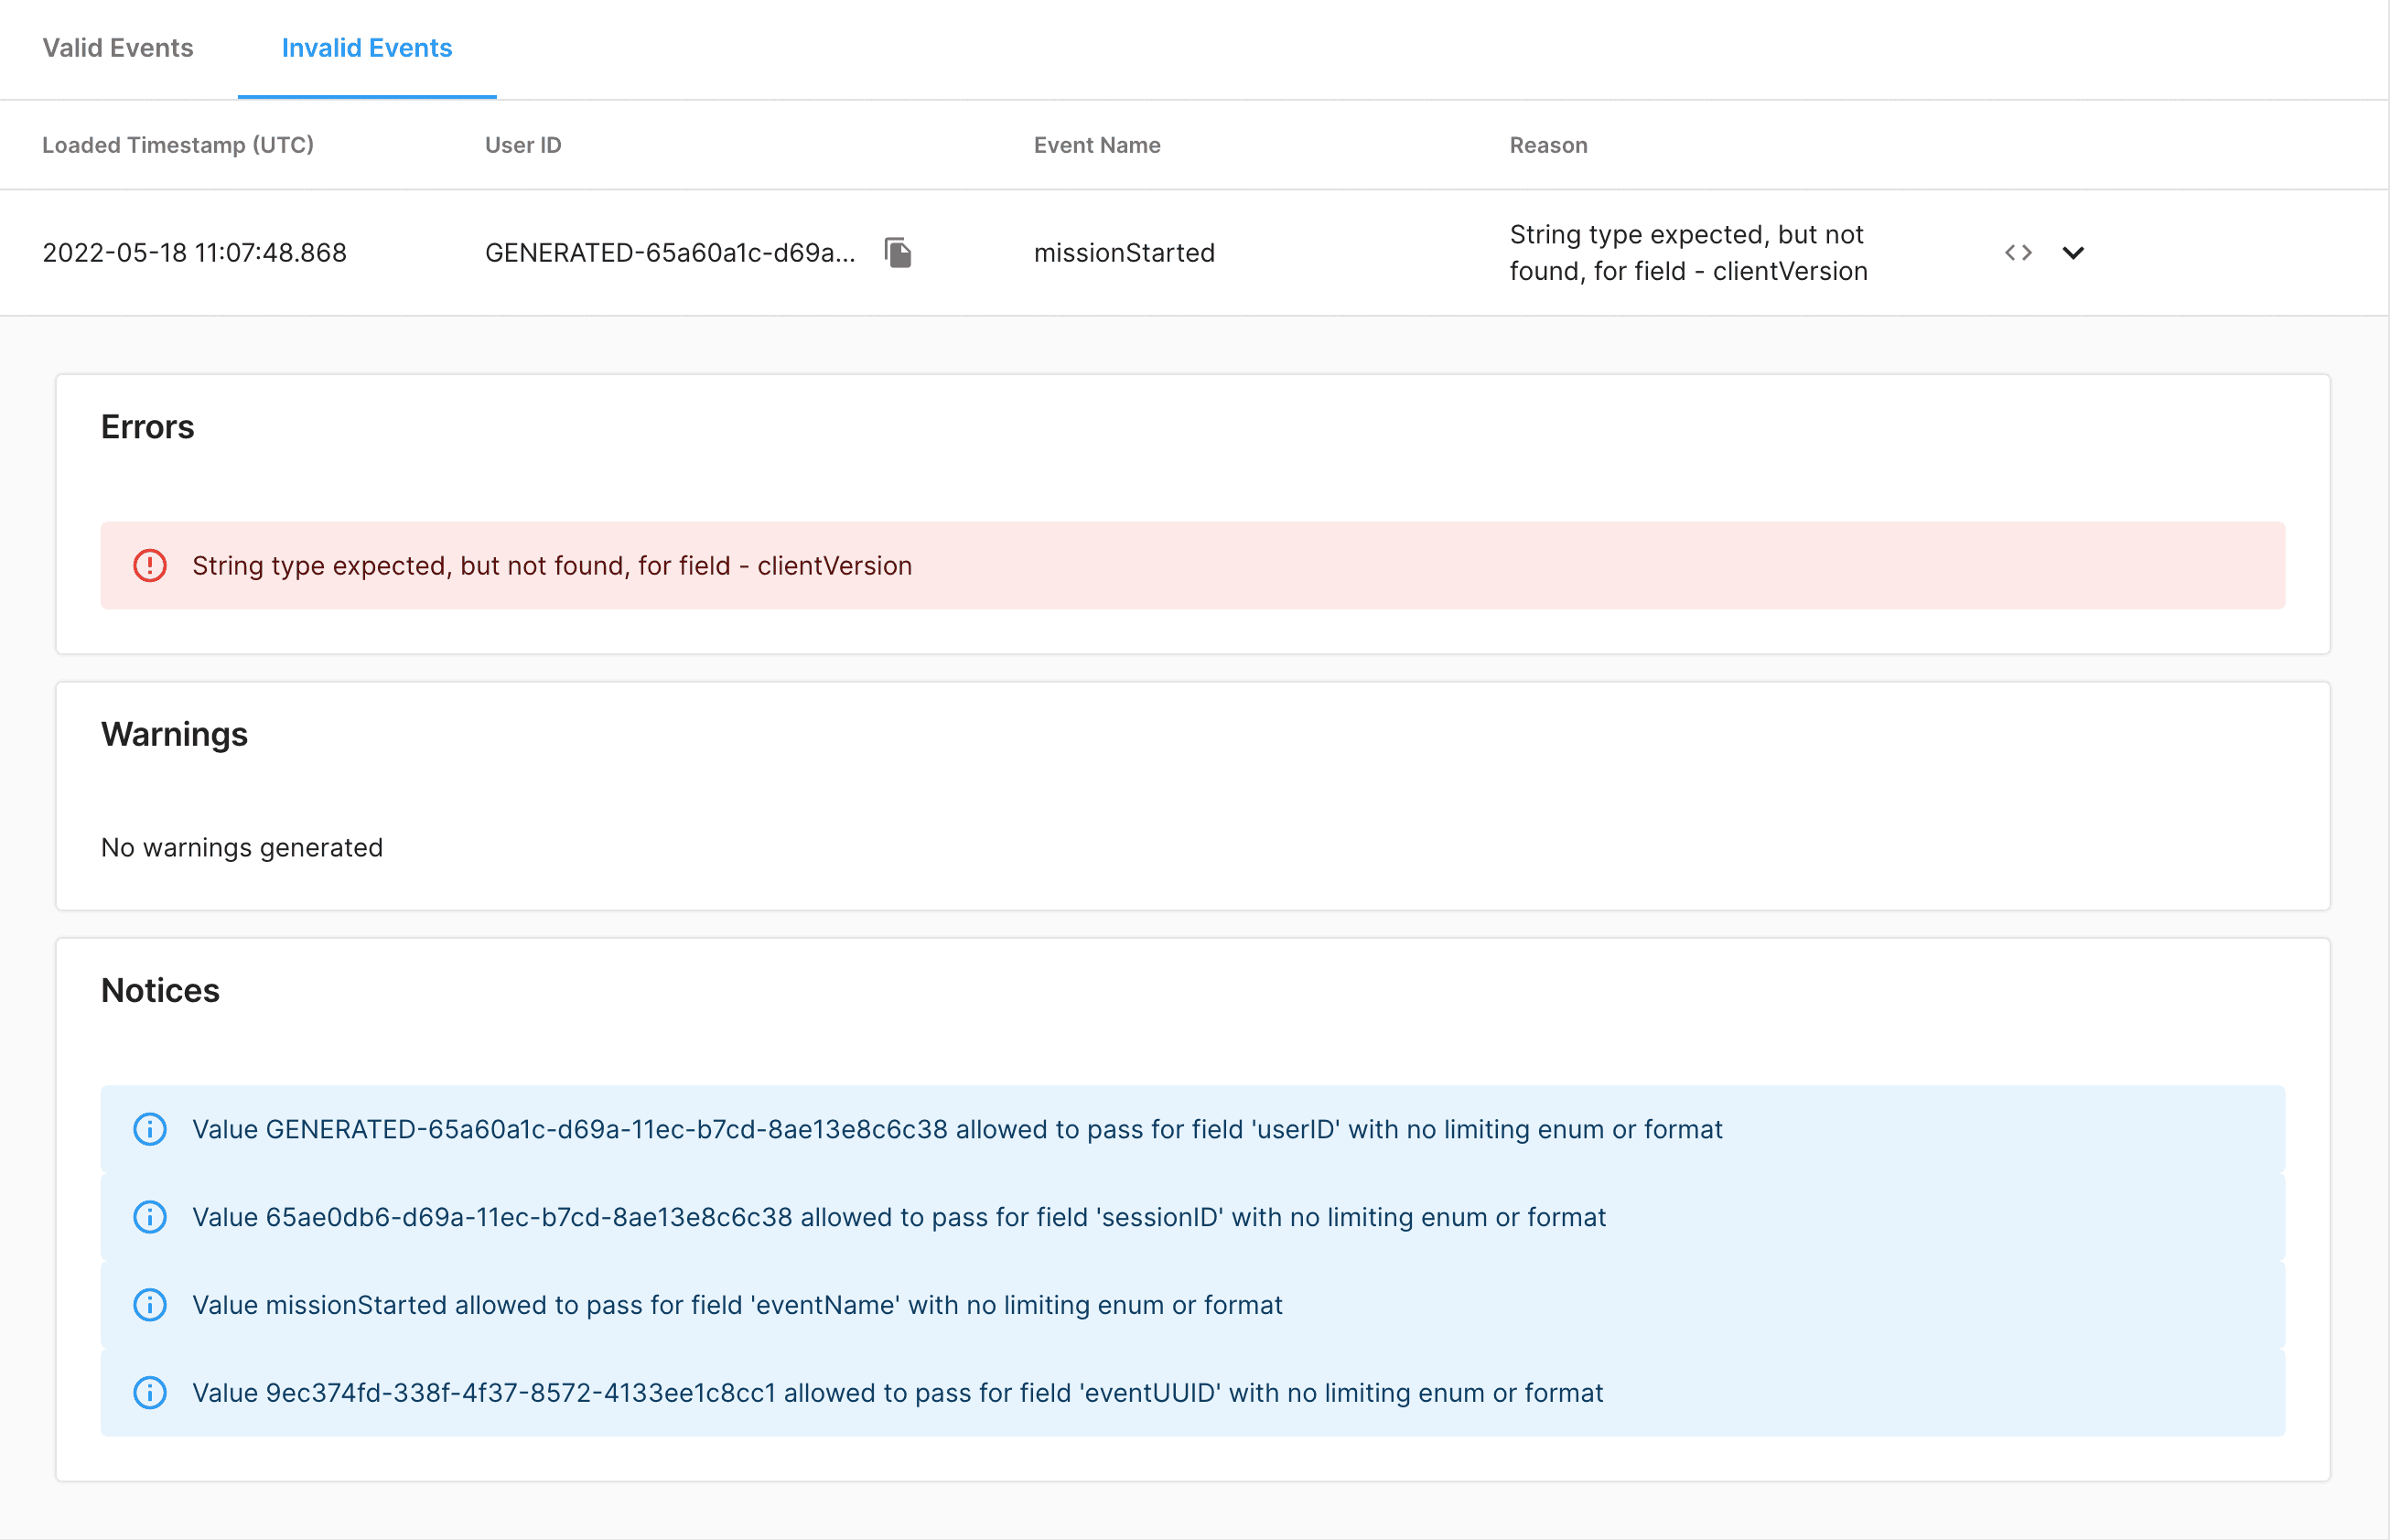2390x1540 pixels.
Task: Click info icon for sessionID notice
Action: click(x=150, y=1218)
